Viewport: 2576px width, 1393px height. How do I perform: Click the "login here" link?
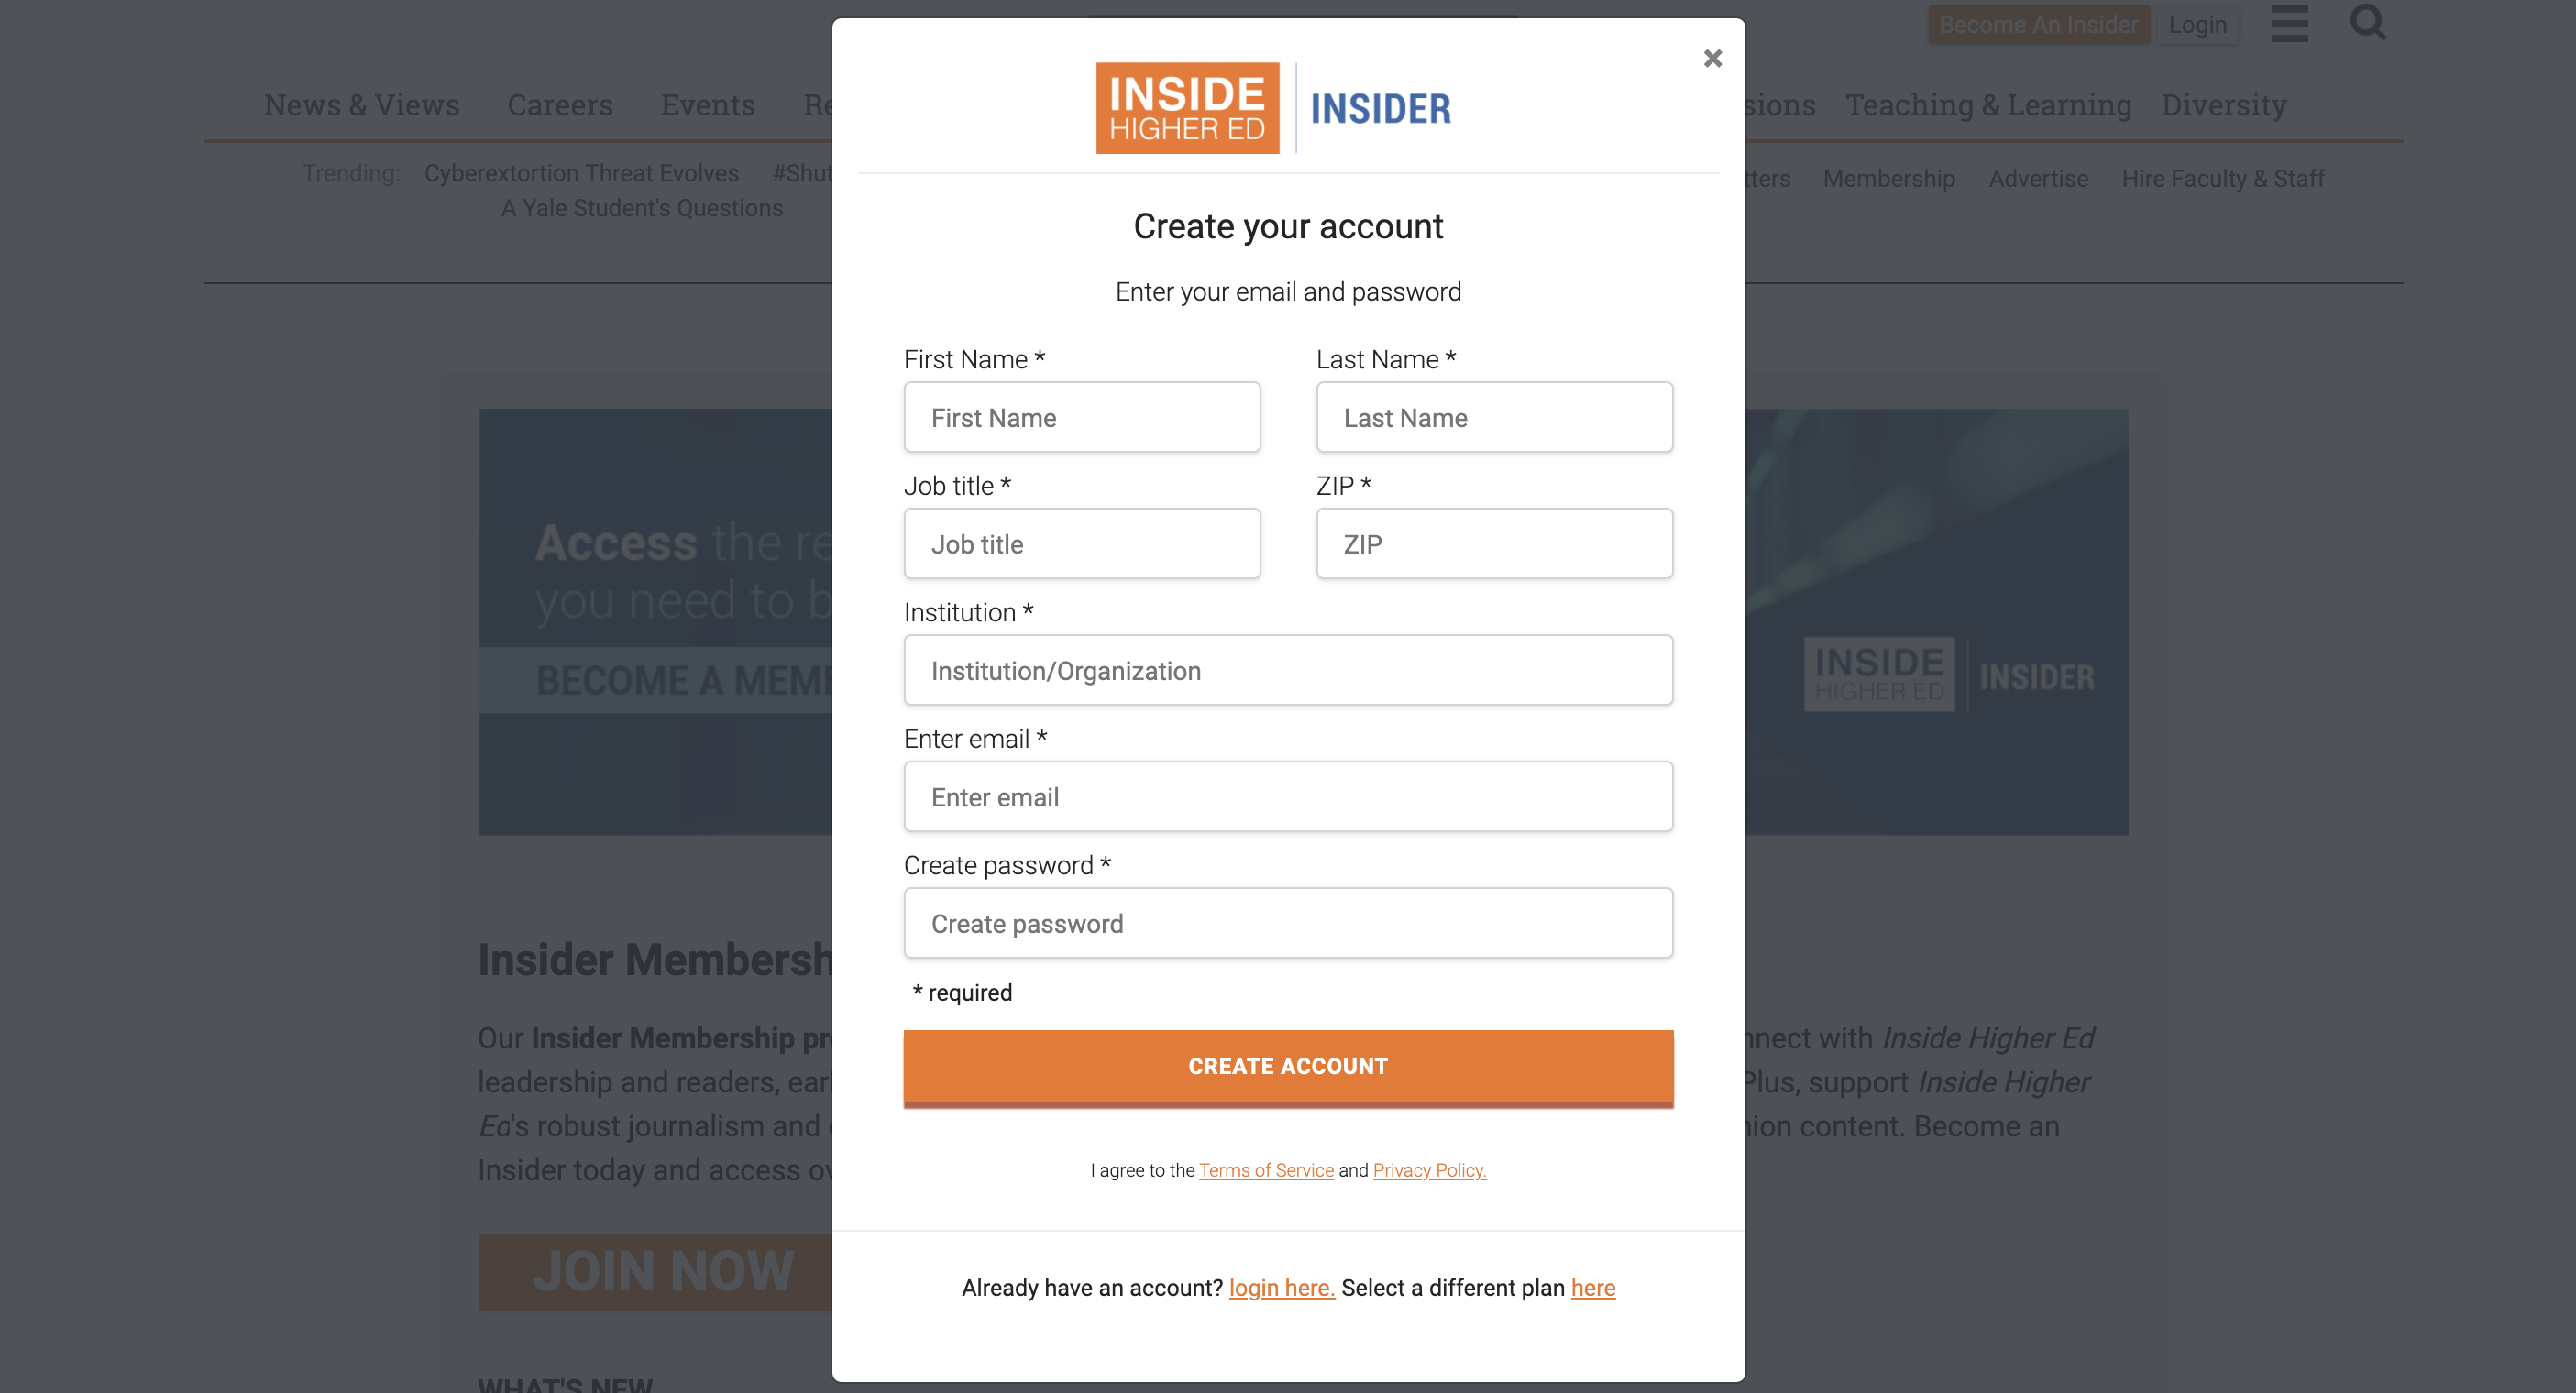[x=1281, y=1288]
